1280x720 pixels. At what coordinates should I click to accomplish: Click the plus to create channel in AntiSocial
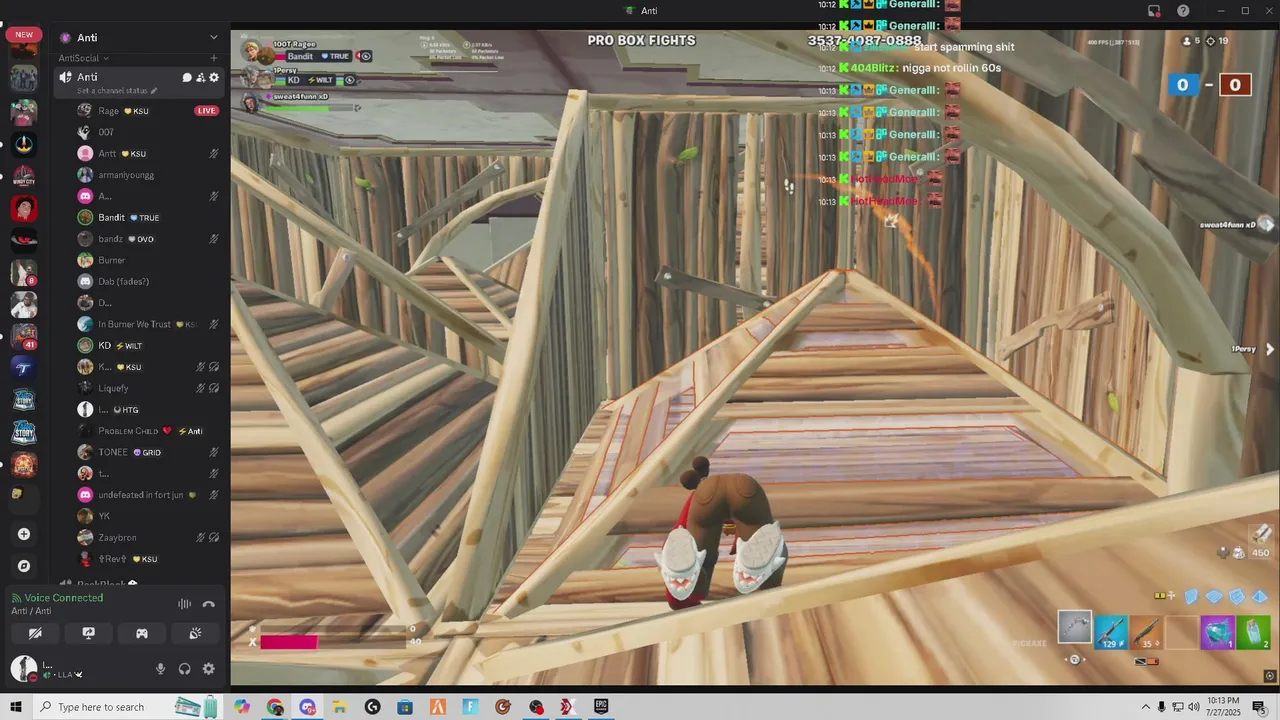pyautogui.click(x=214, y=58)
